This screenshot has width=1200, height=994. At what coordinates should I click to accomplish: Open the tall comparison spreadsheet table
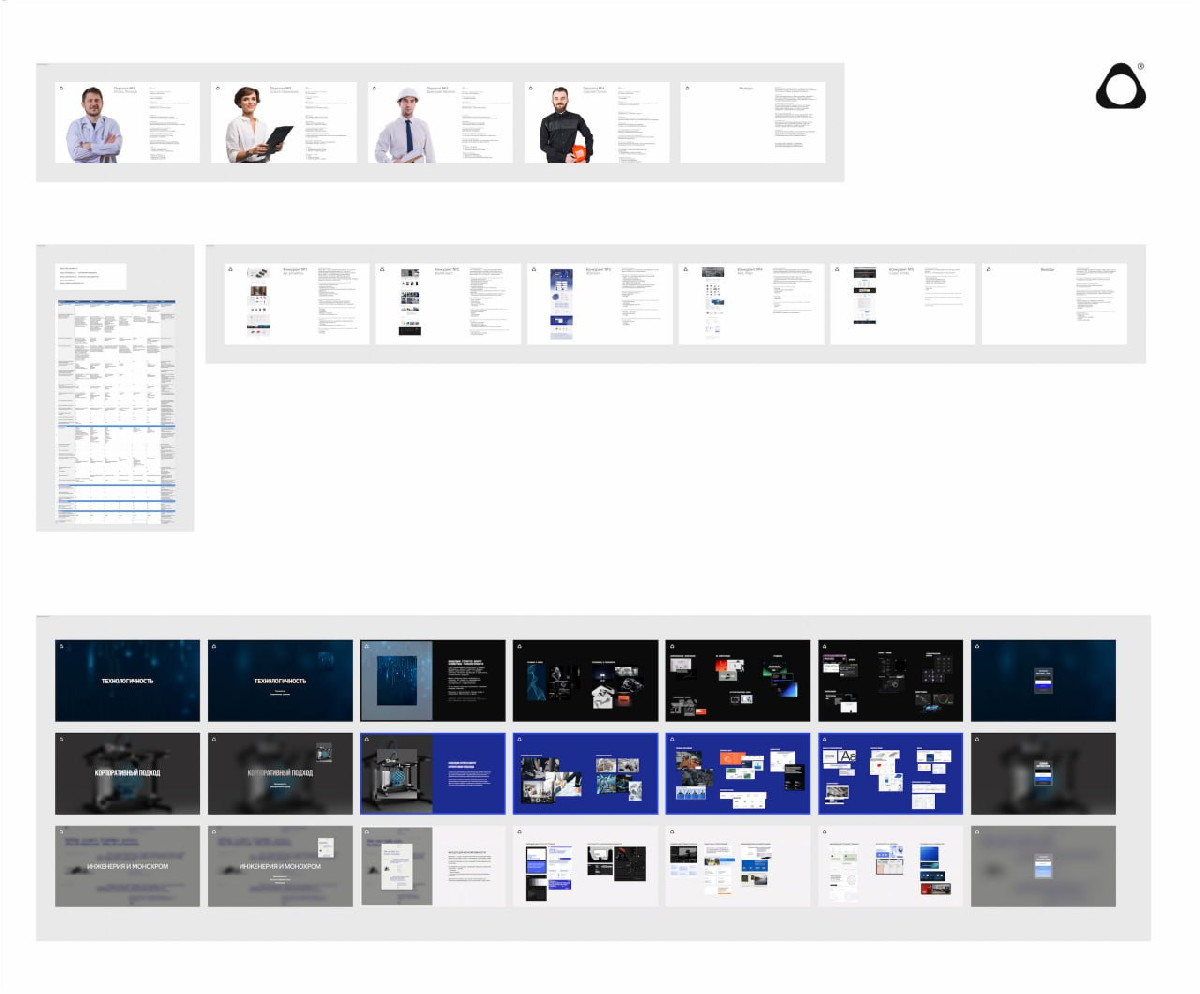pyautogui.click(x=115, y=410)
